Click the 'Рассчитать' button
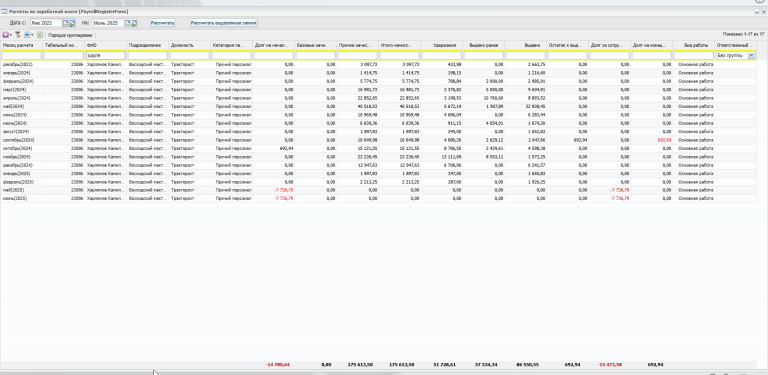This screenshot has width=768, height=375. click(163, 23)
